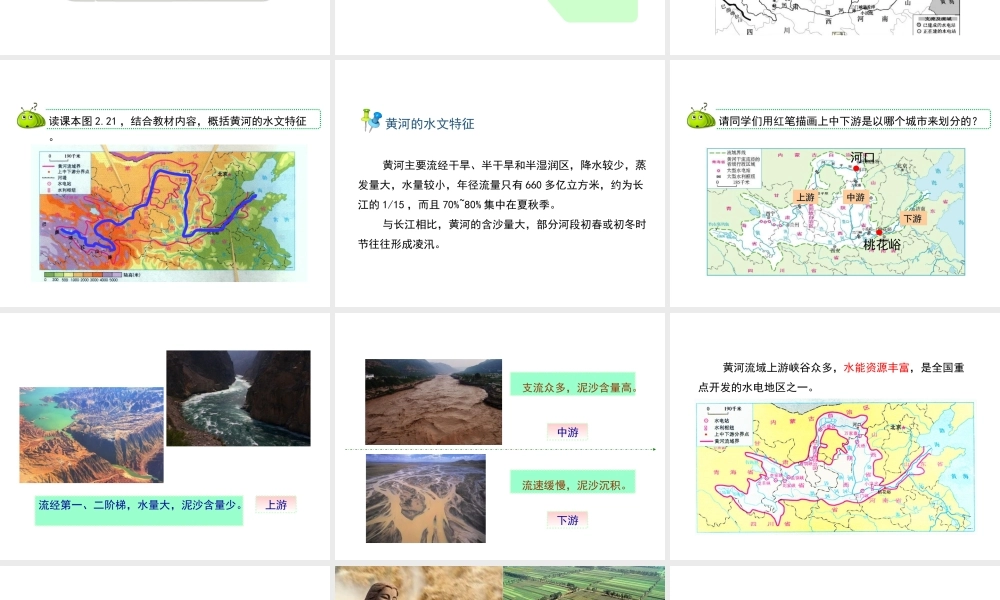The image size is (1000, 600).
Task: Select the yellow hydropower basin map
Action: [835, 467]
